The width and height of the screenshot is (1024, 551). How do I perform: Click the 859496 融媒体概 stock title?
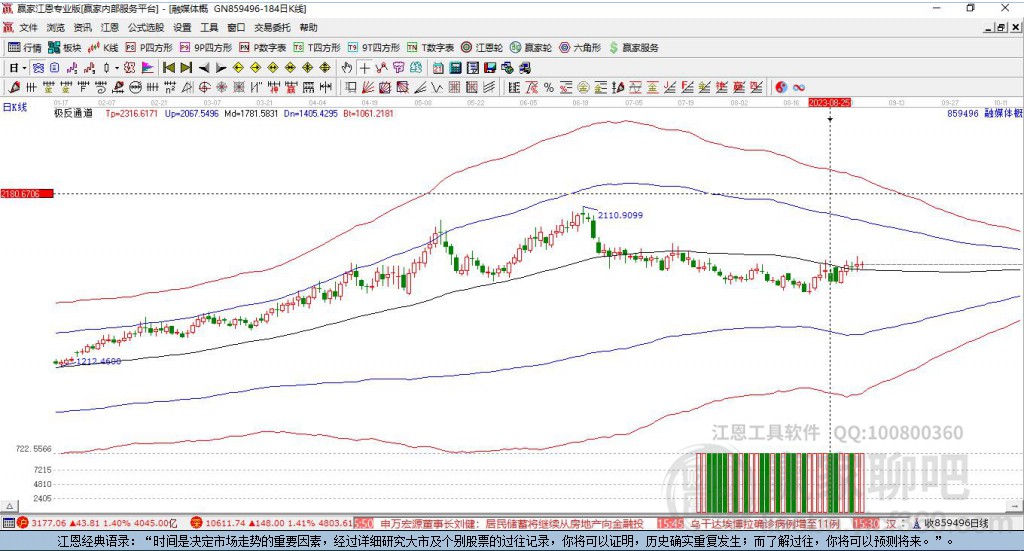pyautogui.click(x=985, y=113)
